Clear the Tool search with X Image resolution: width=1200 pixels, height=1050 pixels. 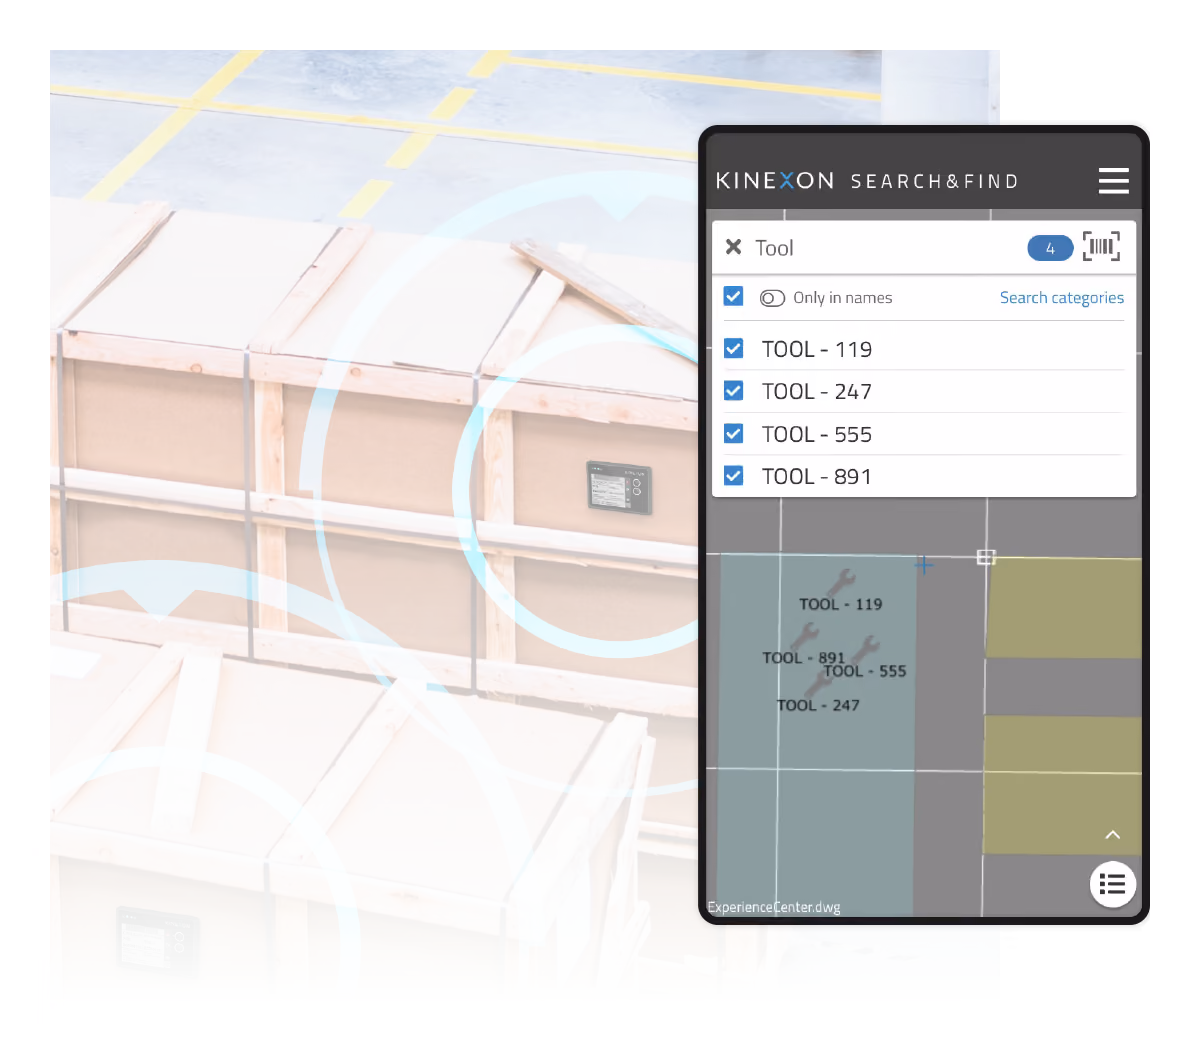coord(733,247)
